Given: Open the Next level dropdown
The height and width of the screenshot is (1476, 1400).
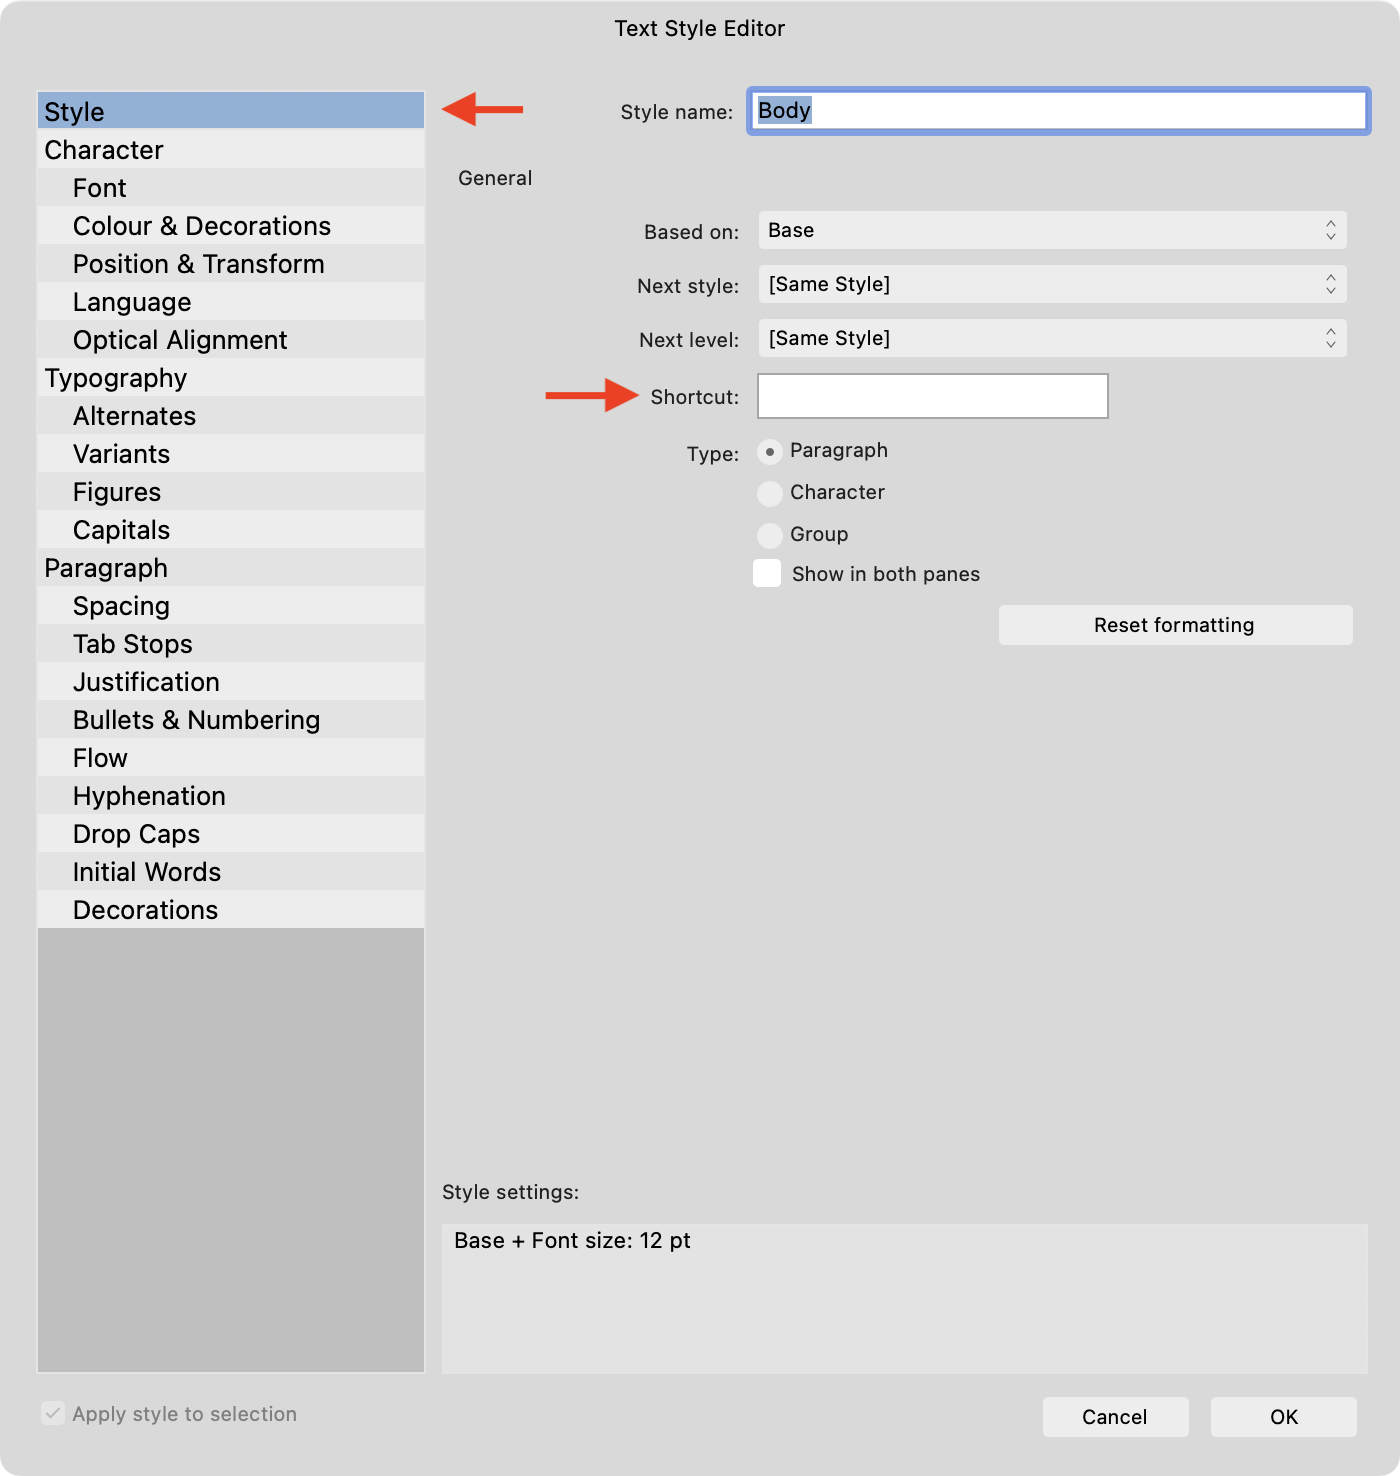Looking at the screenshot, I should coord(1051,338).
